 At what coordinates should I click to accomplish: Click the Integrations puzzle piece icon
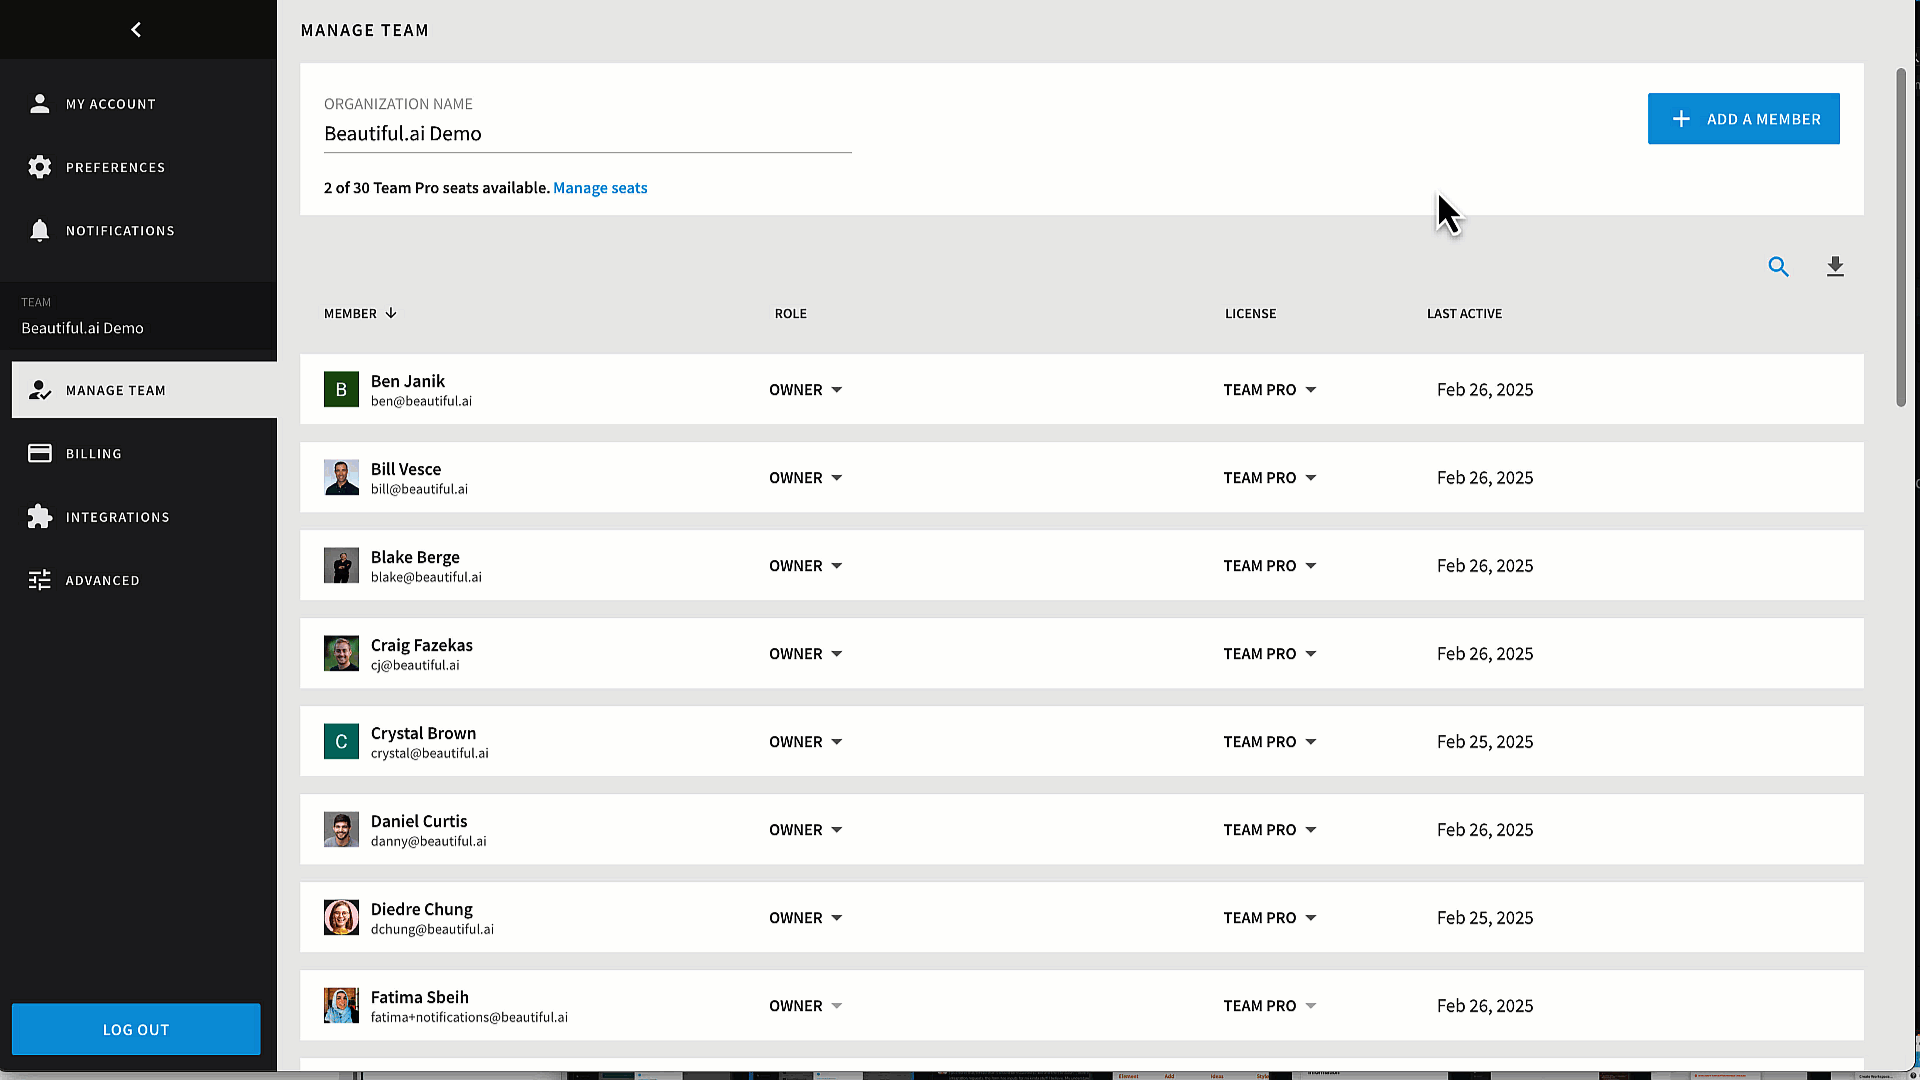tap(40, 516)
